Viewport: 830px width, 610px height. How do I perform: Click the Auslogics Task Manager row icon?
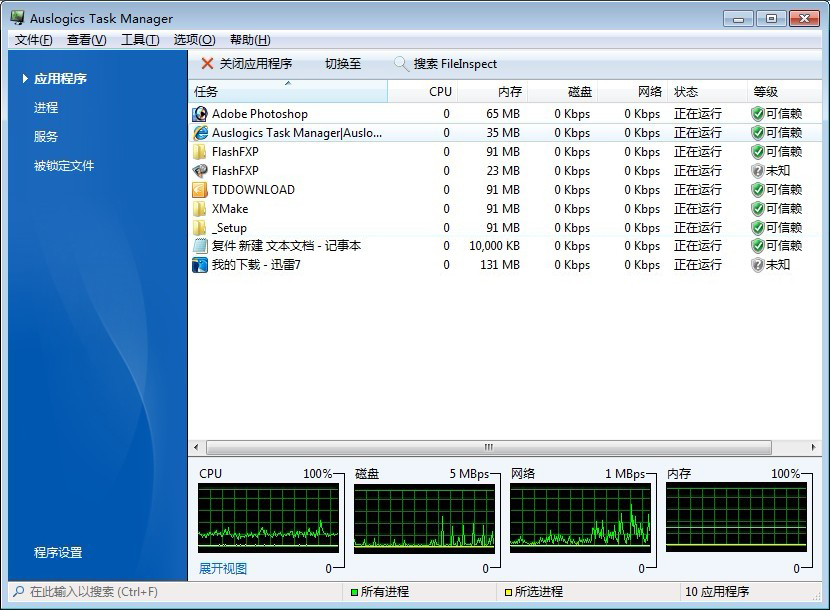(x=200, y=133)
